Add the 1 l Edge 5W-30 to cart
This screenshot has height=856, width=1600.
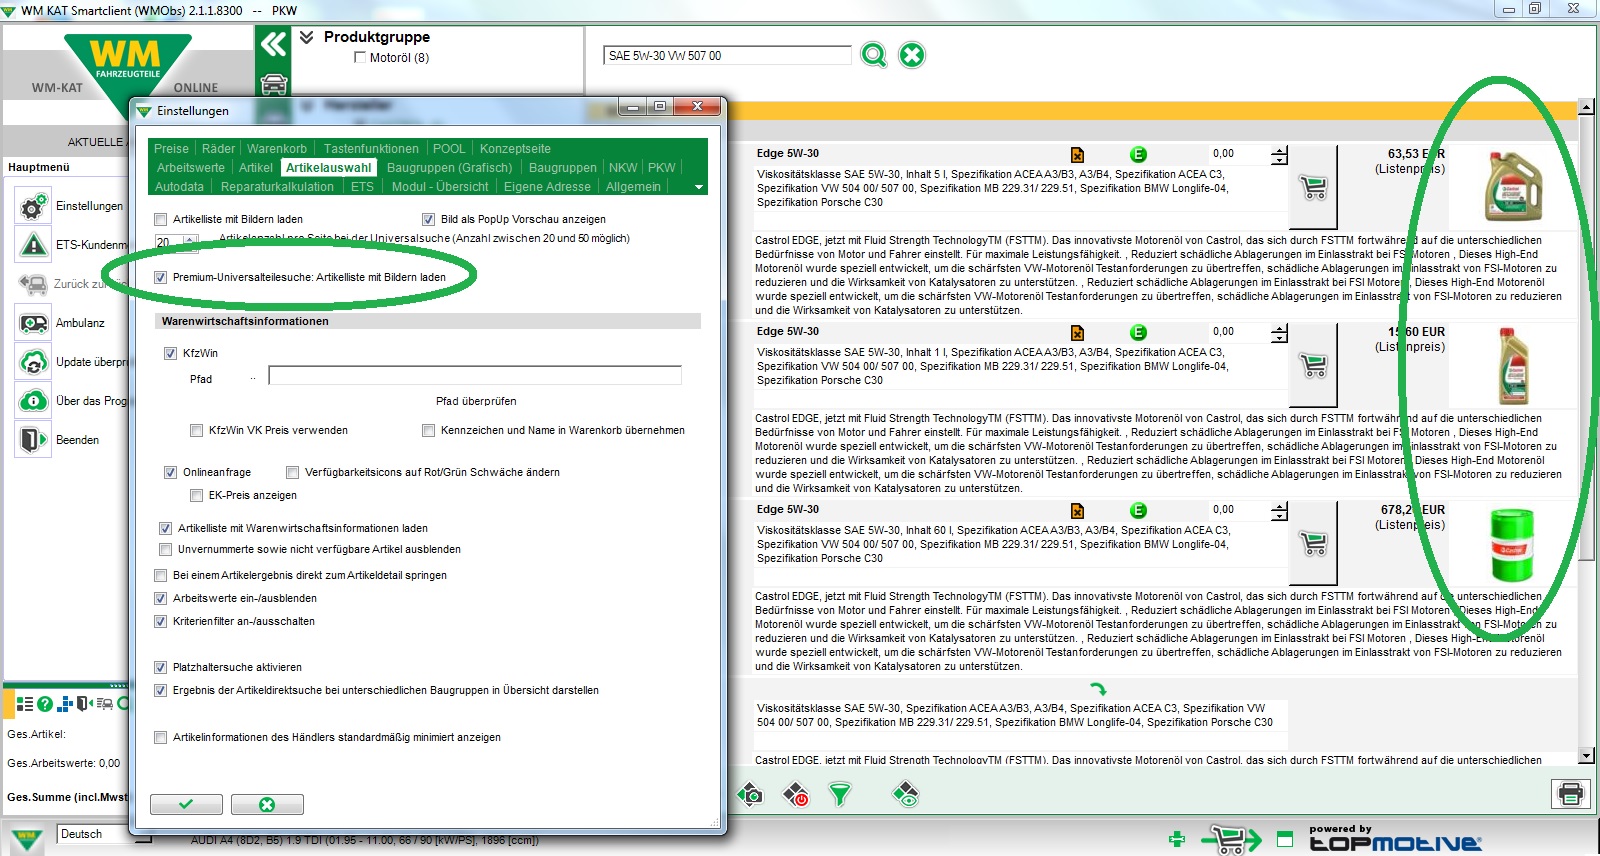1314,365
